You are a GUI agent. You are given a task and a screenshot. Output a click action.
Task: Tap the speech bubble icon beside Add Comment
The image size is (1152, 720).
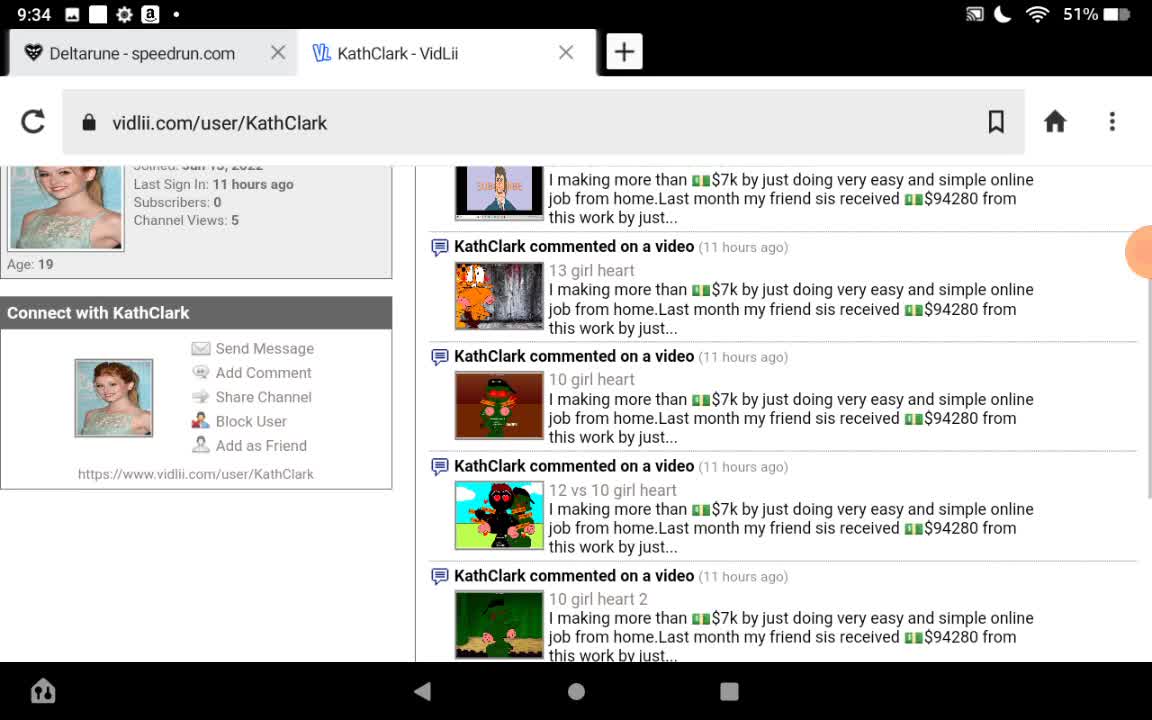coord(201,372)
